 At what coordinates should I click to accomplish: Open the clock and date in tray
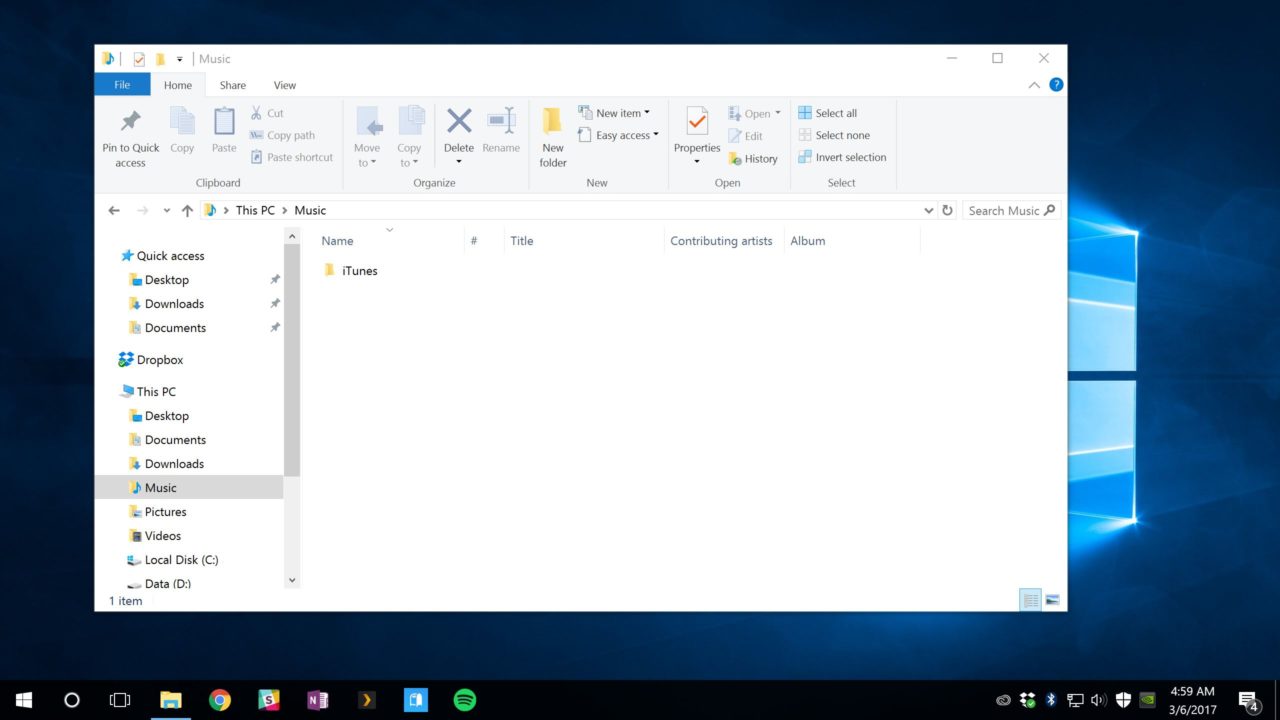(1192, 700)
